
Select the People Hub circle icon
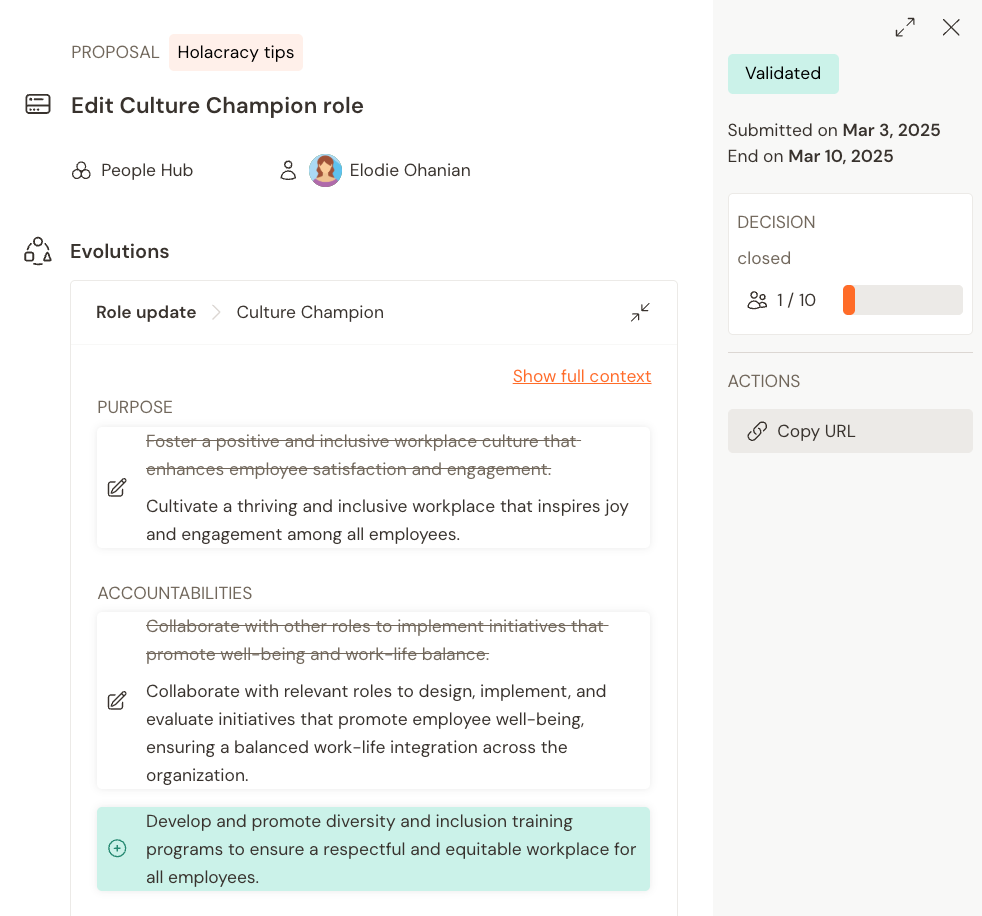(x=80, y=170)
